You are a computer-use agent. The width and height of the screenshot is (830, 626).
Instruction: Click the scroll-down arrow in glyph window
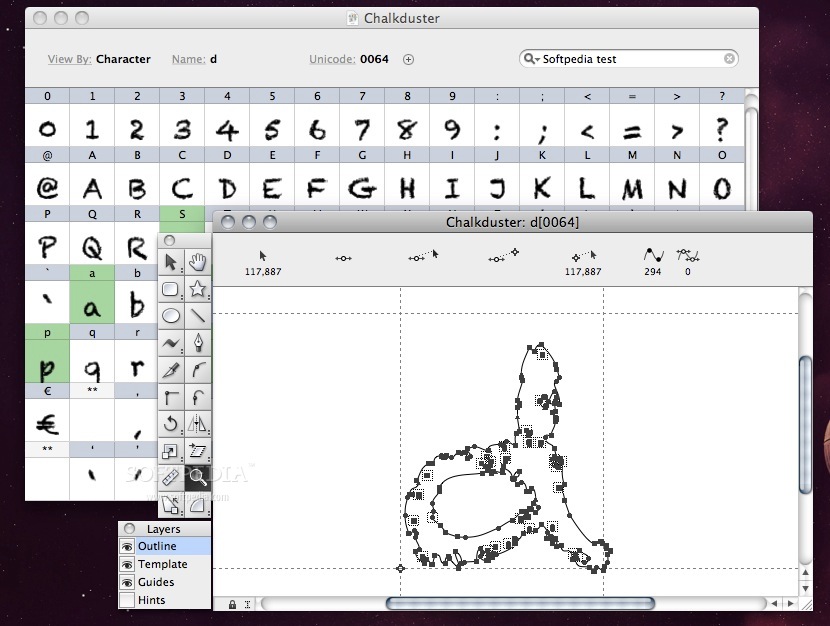pyautogui.click(x=805, y=588)
